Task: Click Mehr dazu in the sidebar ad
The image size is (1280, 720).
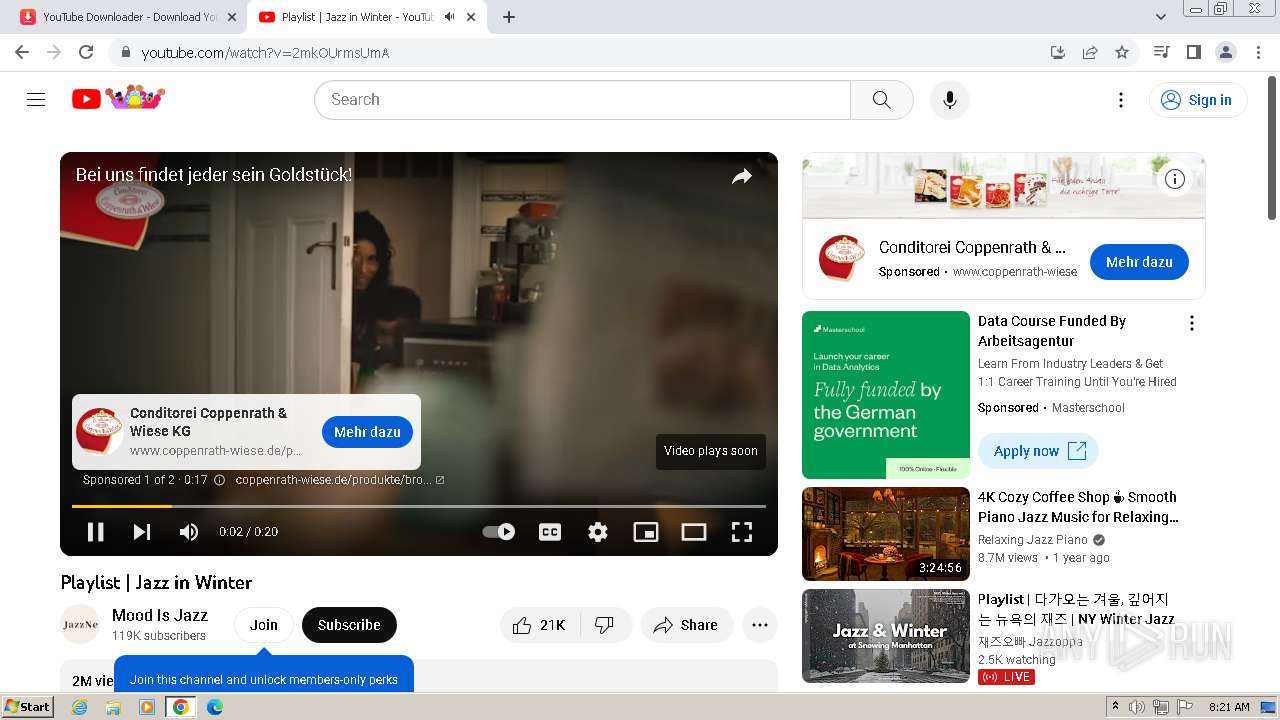Action: [x=1139, y=262]
